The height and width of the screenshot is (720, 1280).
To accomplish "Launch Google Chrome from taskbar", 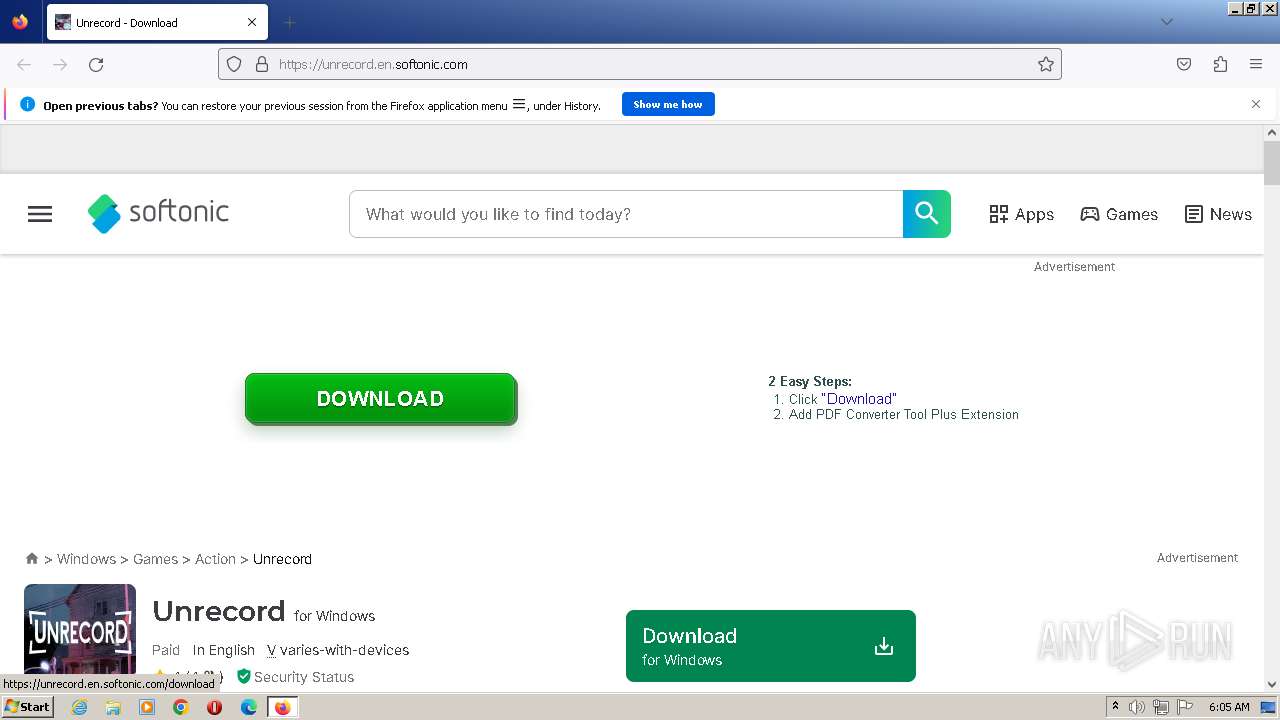I will 181,707.
